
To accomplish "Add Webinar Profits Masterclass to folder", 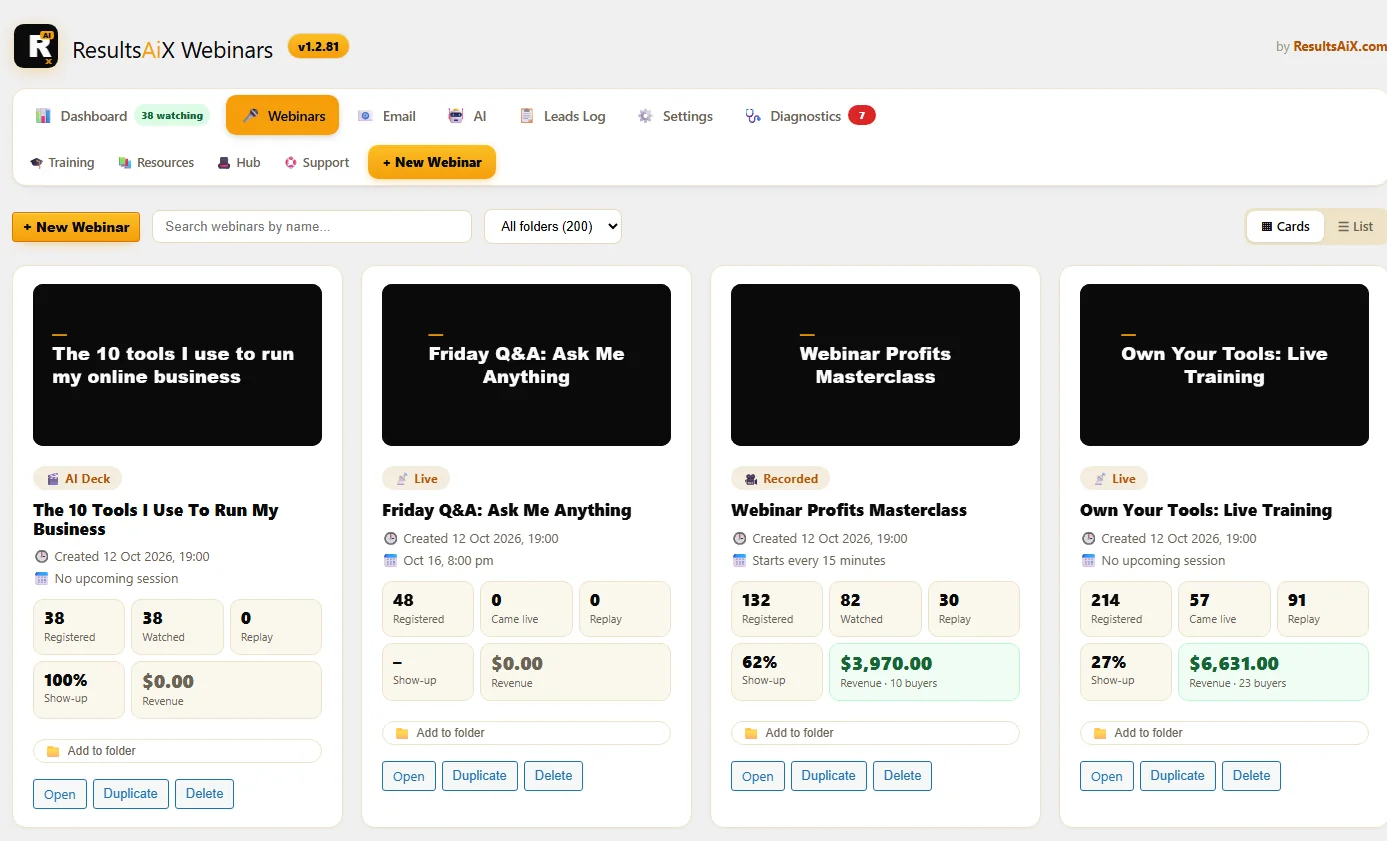I will pyautogui.click(x=875, y=733).
